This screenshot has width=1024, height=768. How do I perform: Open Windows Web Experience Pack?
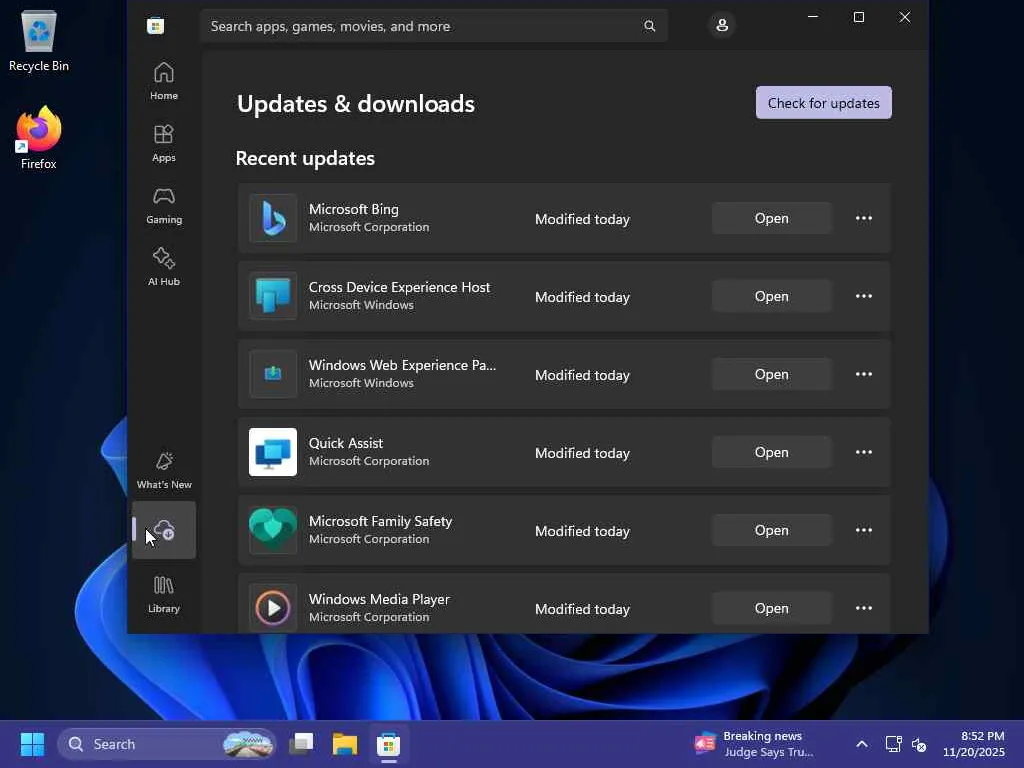tap(771, 374)
